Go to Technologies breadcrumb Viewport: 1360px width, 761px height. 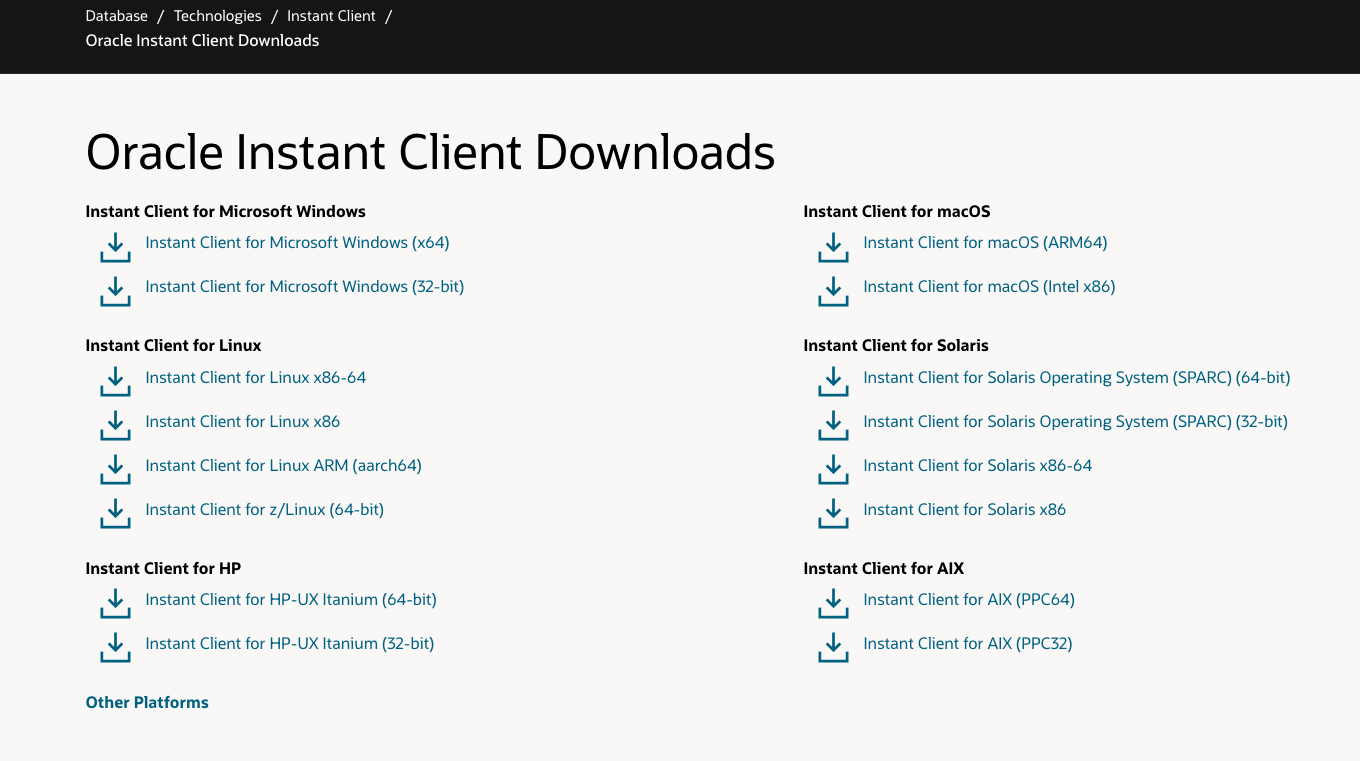click(218, 16)
